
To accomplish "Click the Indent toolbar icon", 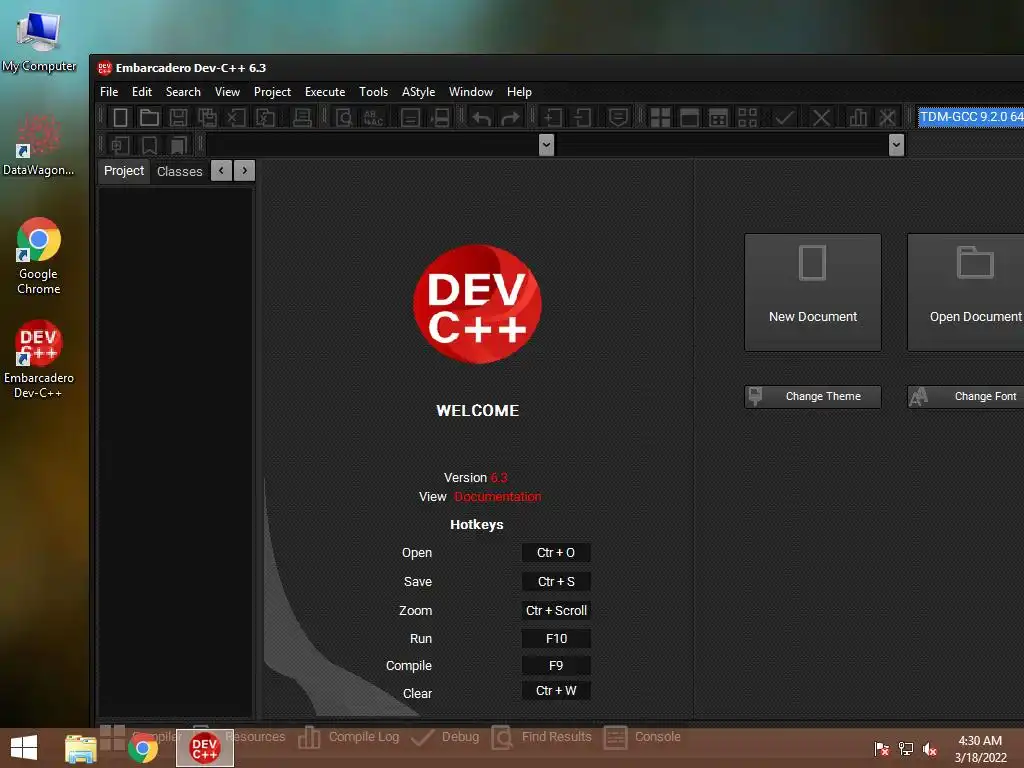I will (552, 118).
